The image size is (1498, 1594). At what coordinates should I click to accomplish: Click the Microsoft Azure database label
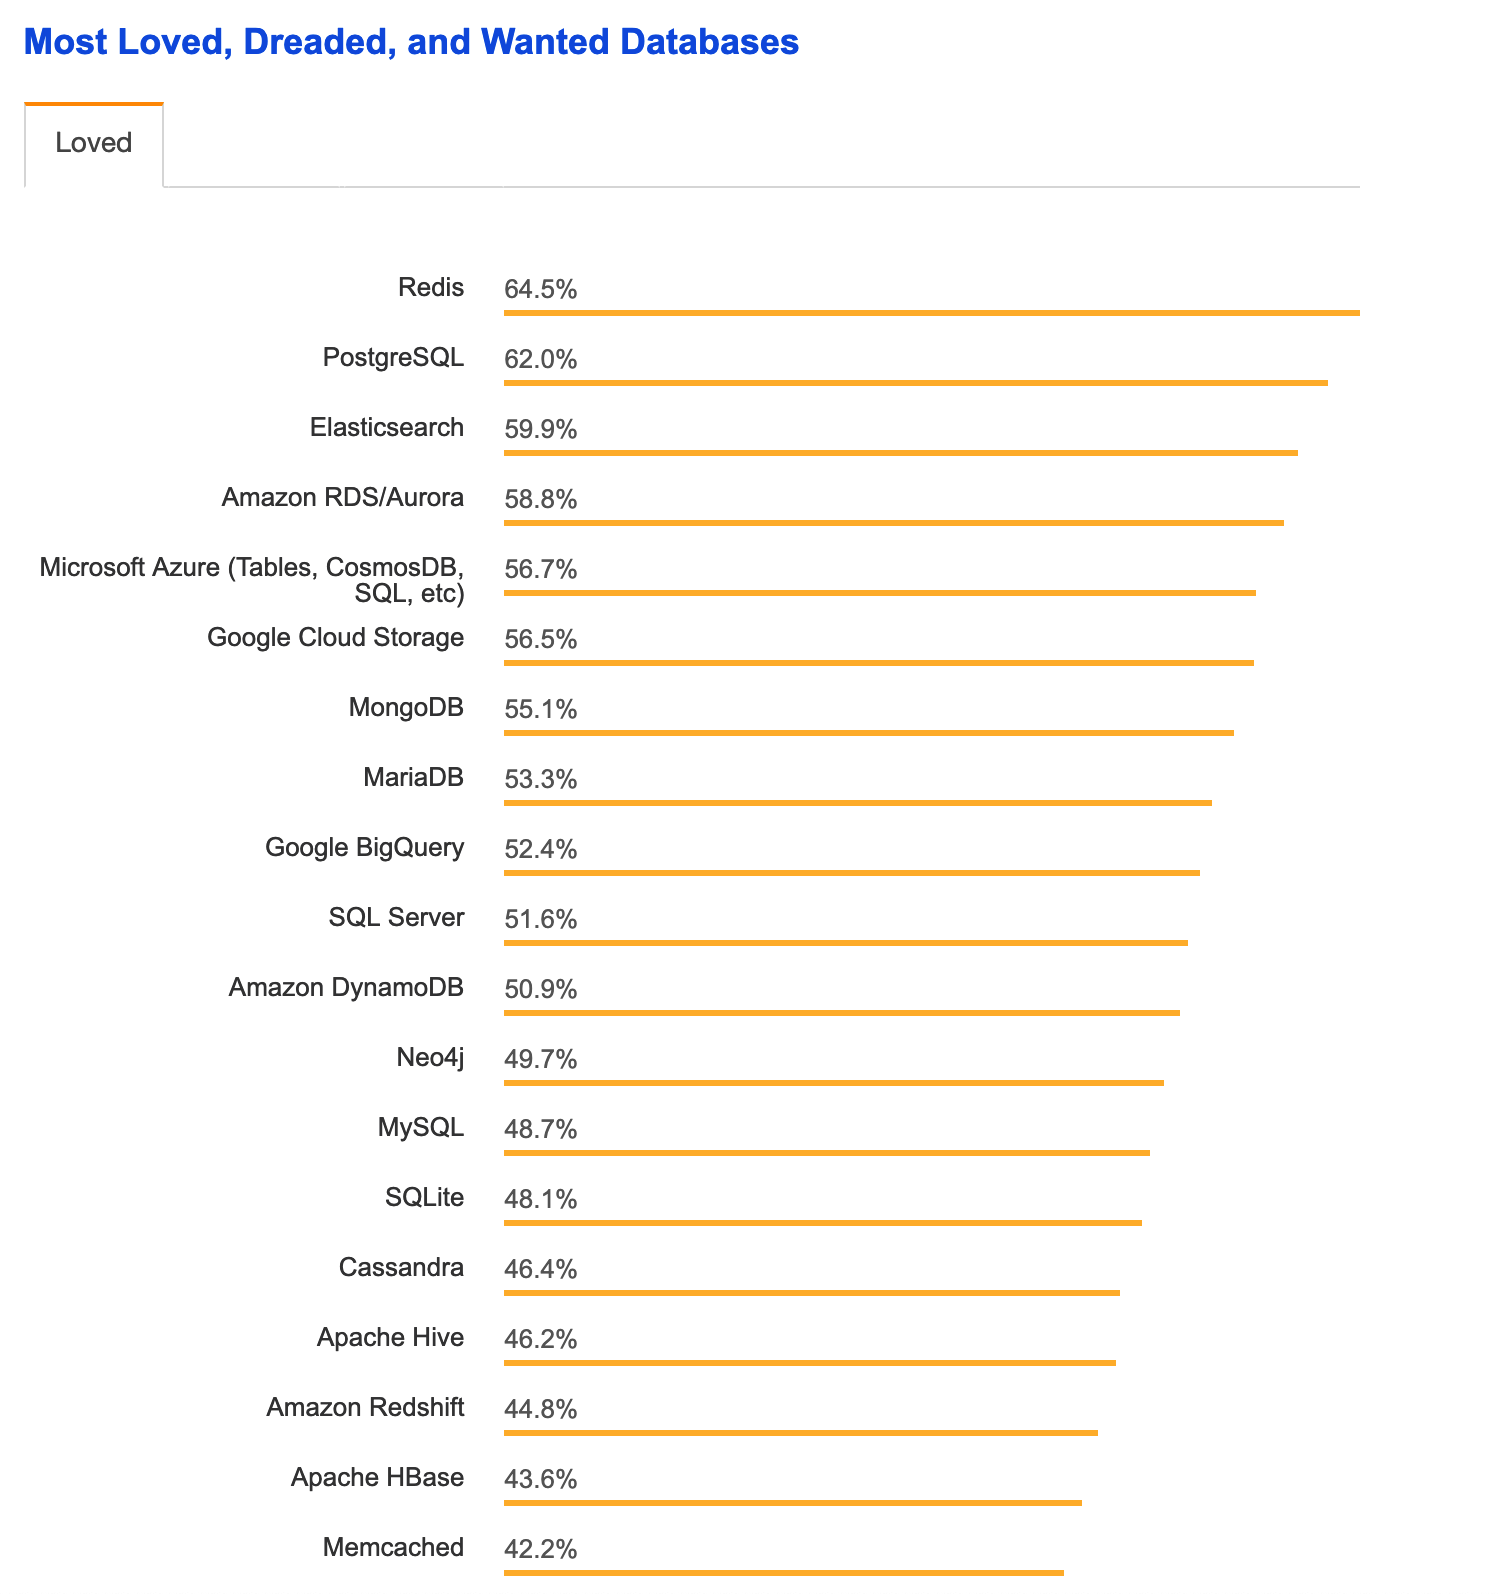pyautogui.click(x=252, y=581)
